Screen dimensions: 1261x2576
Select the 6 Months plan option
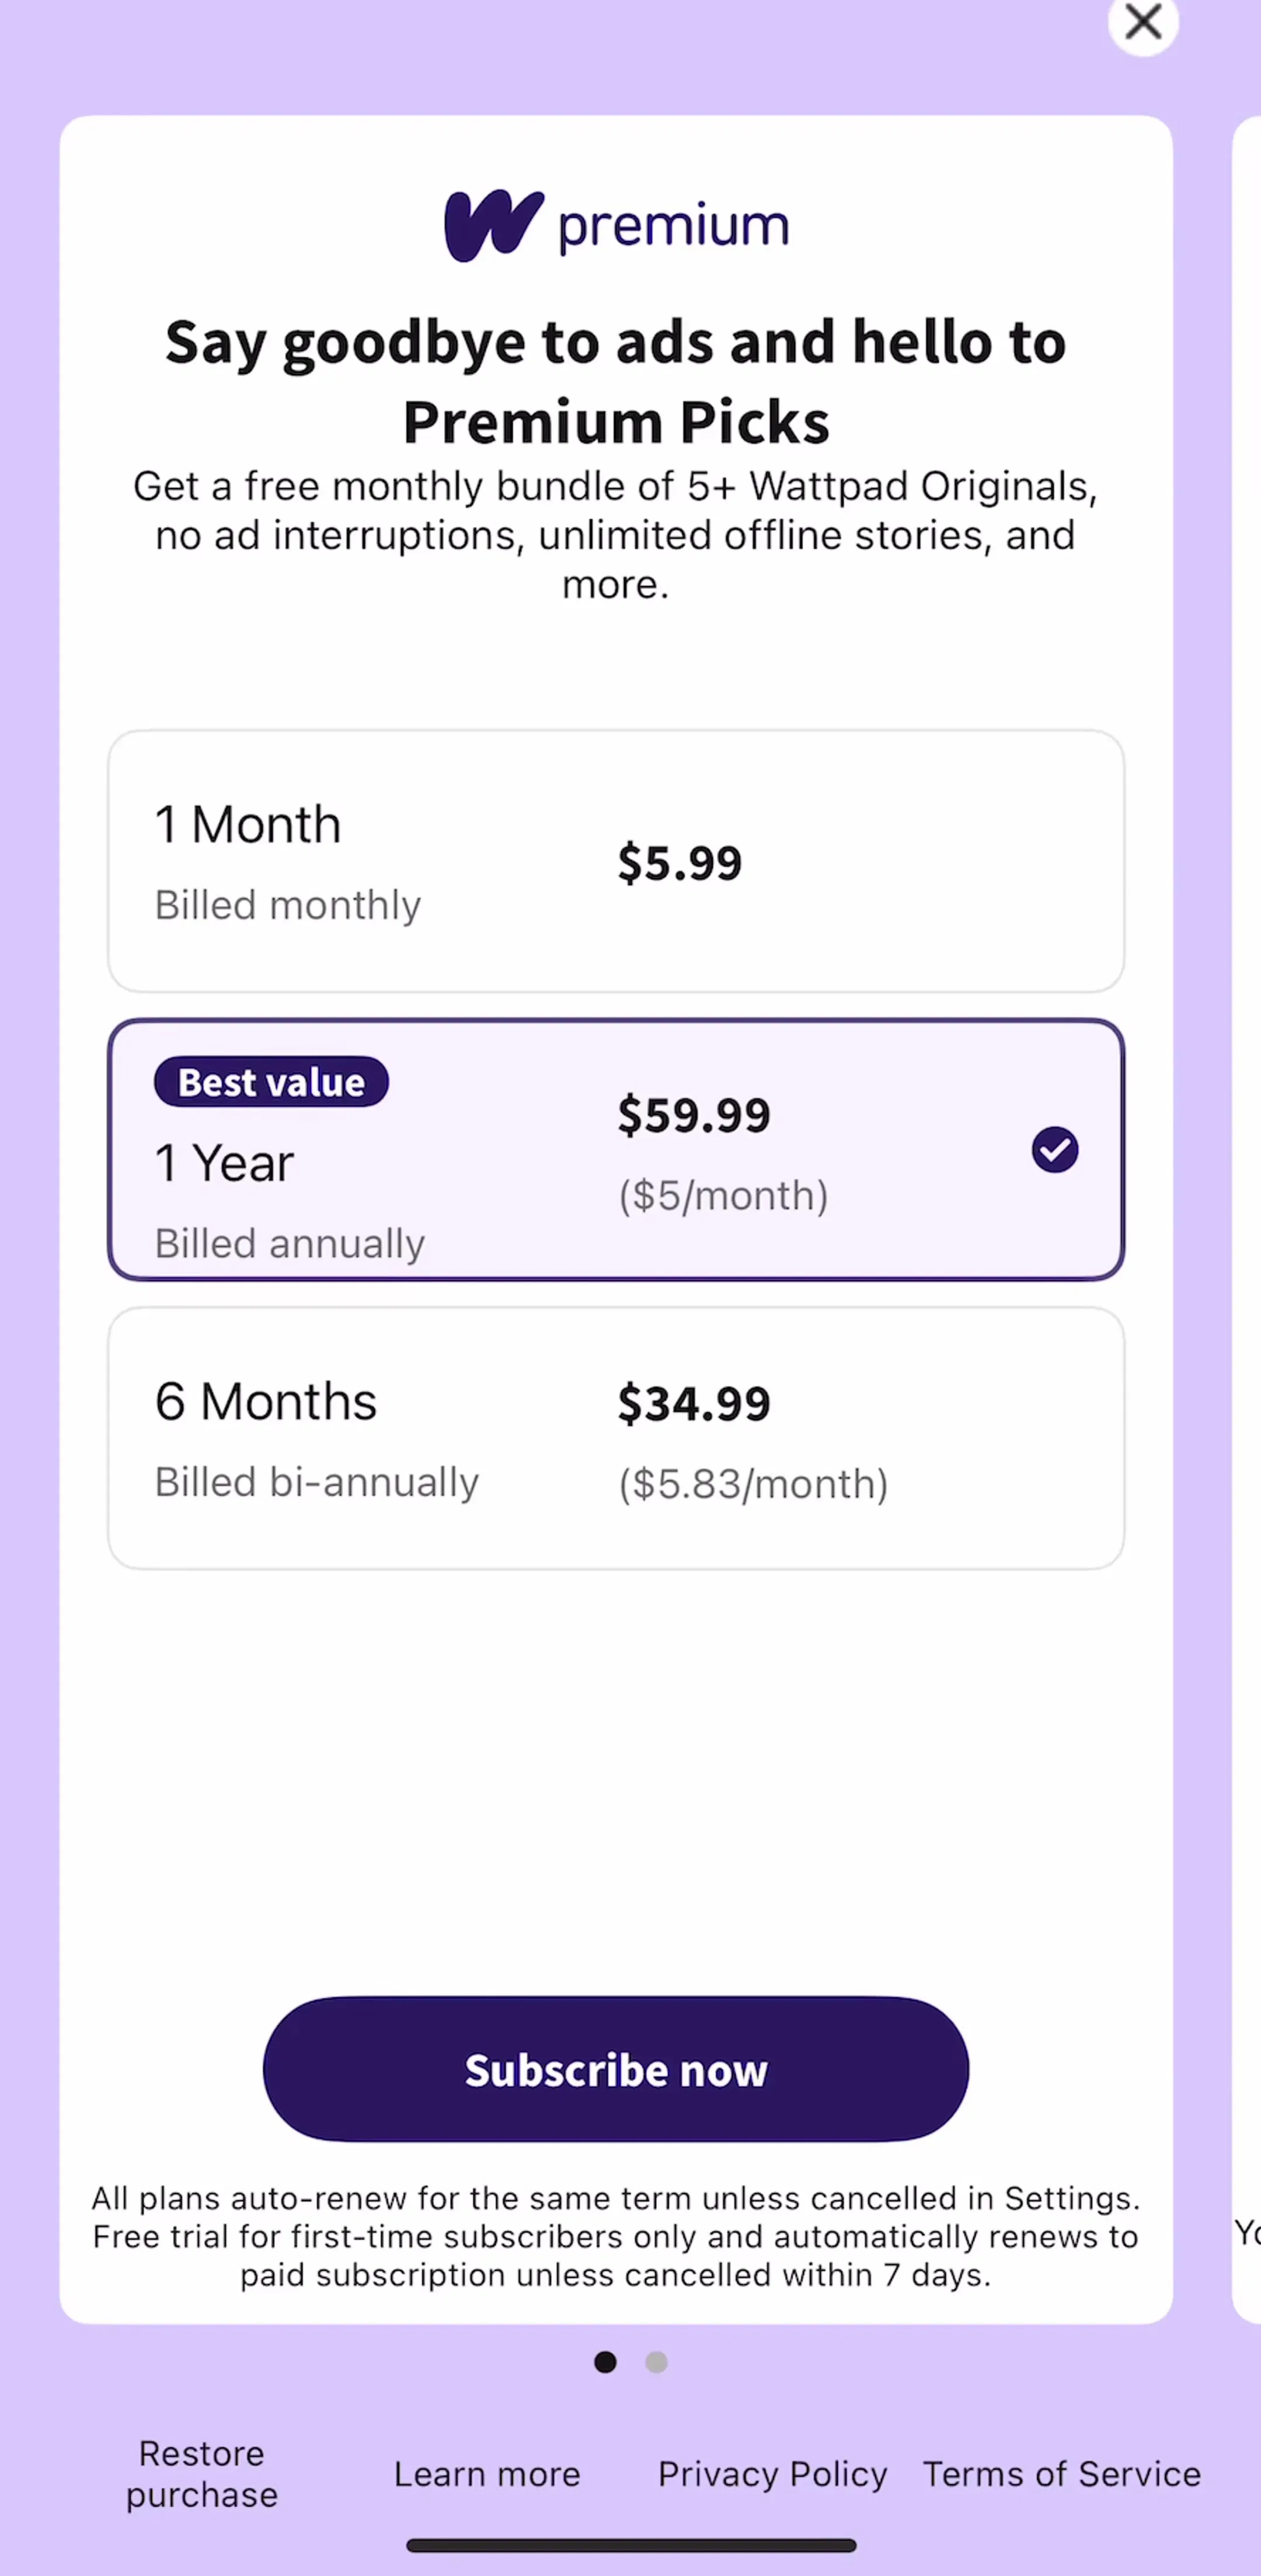click(616, 1438)
